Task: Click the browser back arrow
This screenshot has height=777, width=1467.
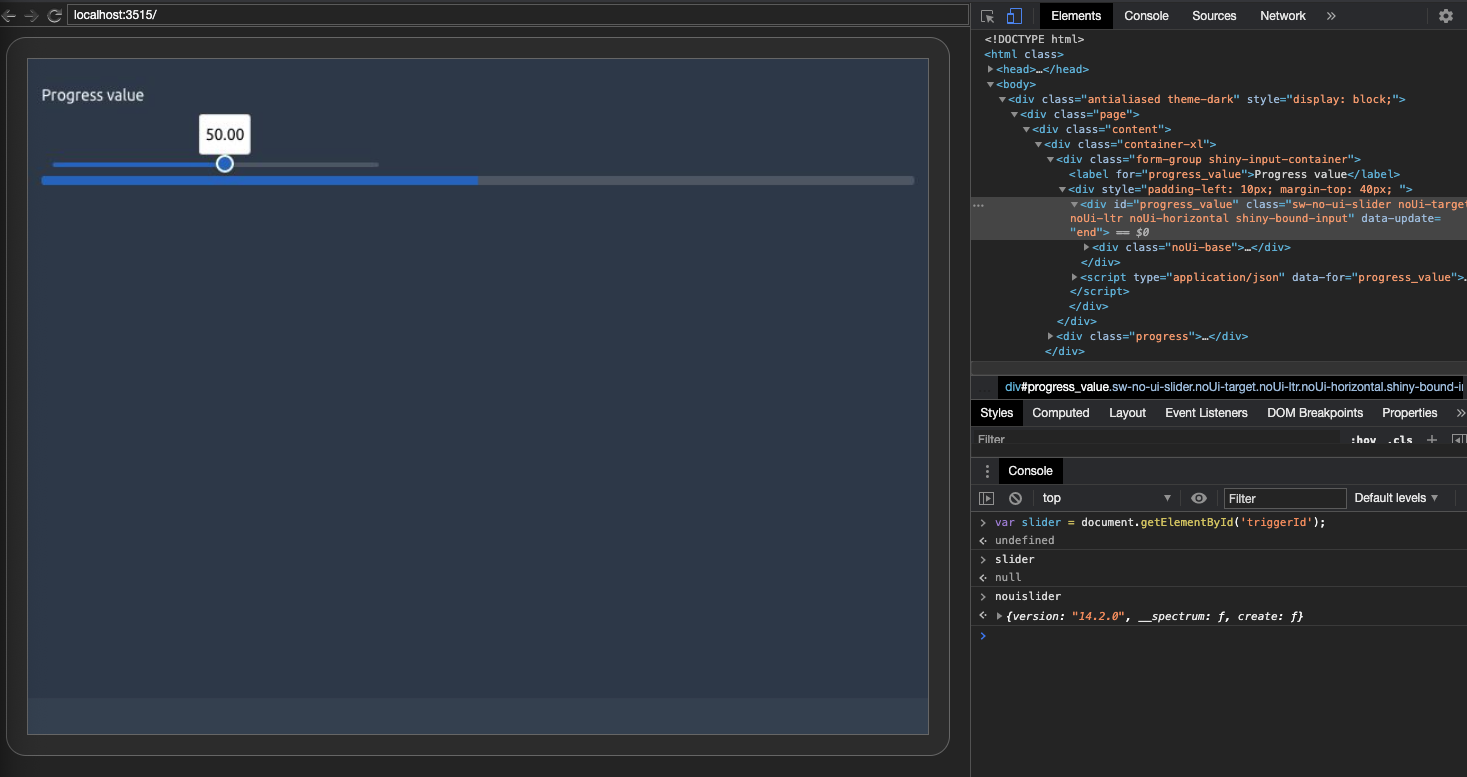Action: pyautogui.click(x=8, y=16)
